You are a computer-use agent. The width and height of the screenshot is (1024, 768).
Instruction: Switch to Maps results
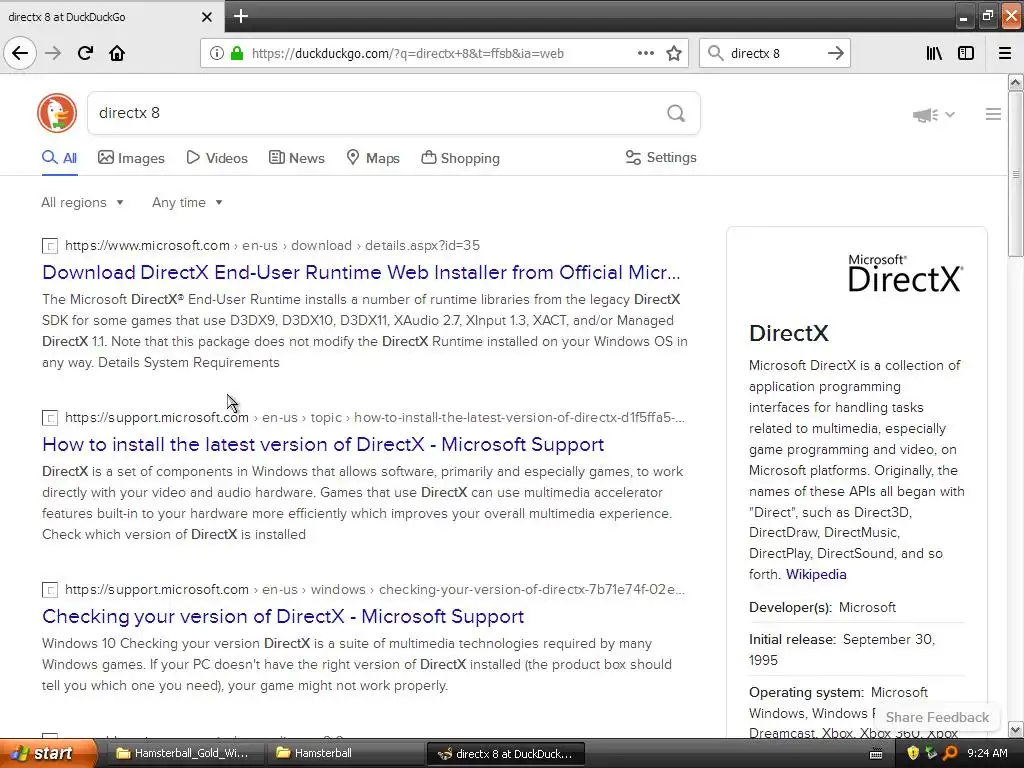(373, 158)
